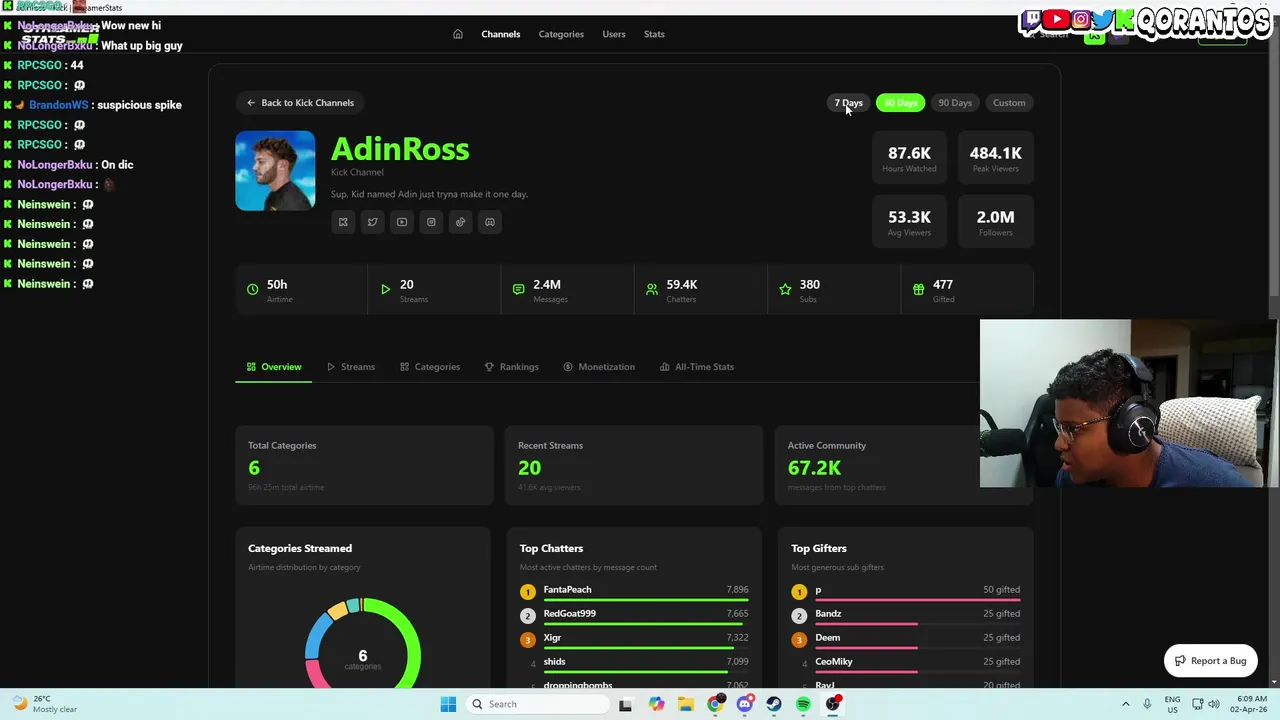Open Stats in top navigation
The width and height of the screenshot is (1280, 720).
(654, 34)
